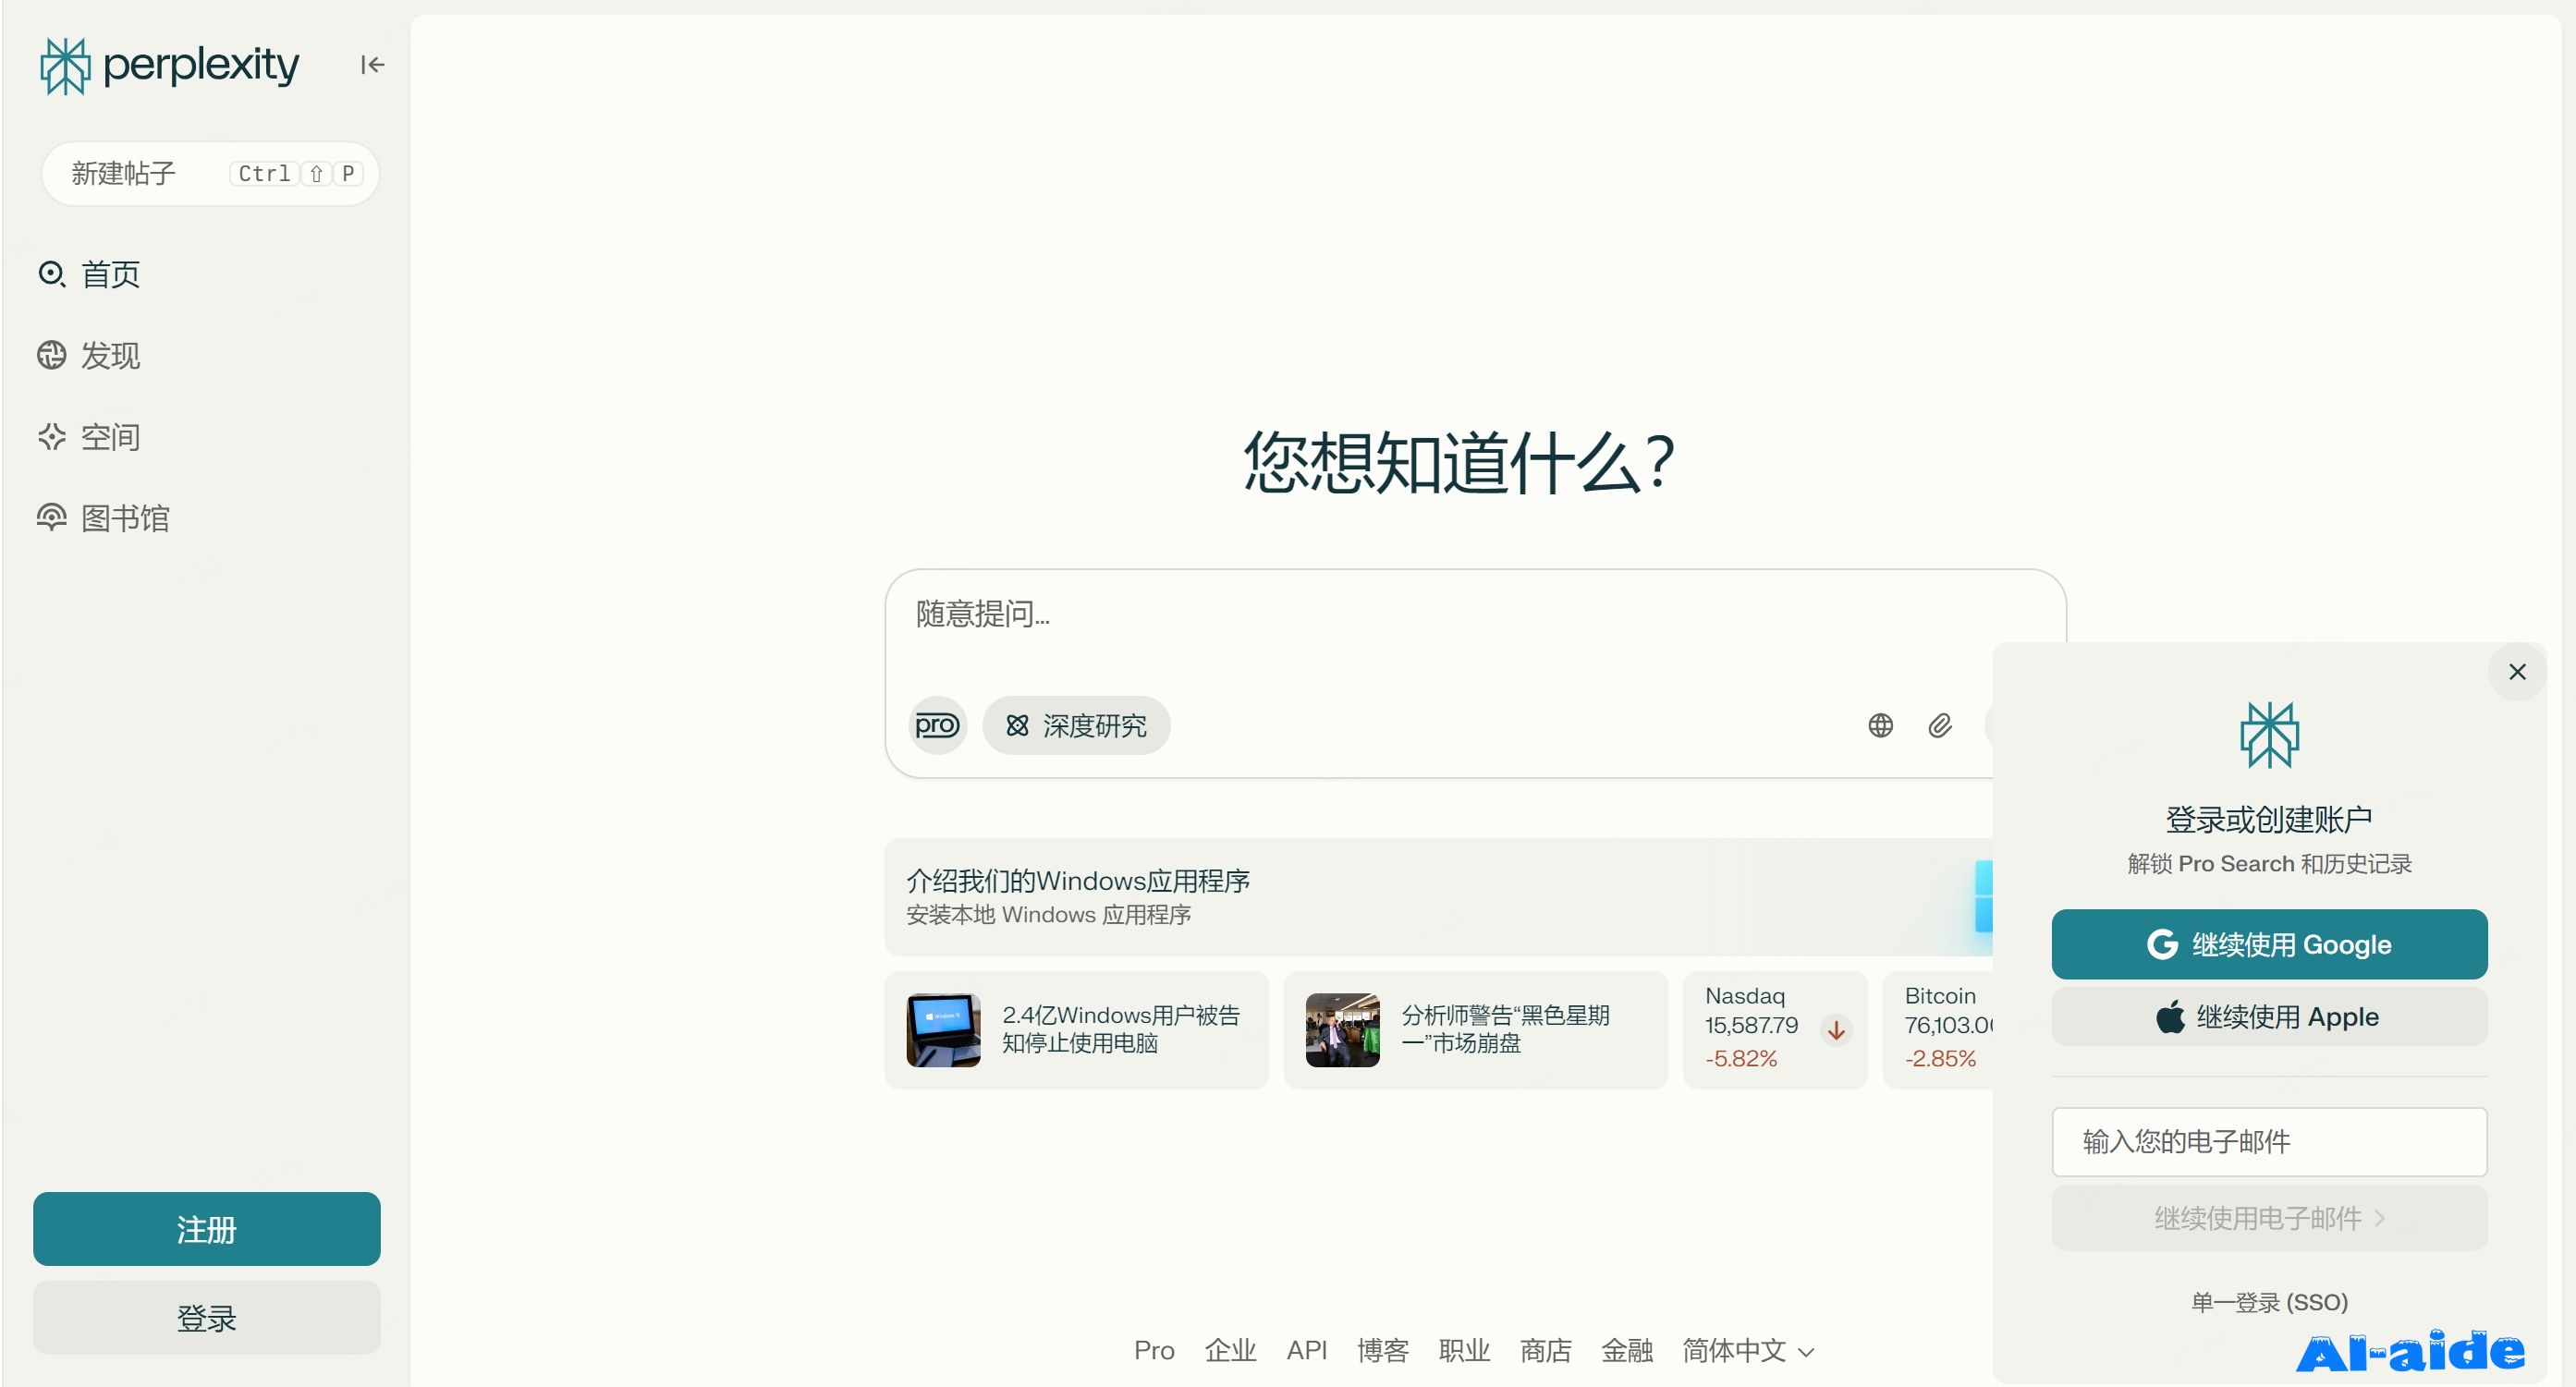Open API footer link
The height and width of the screenshot is (1387, 2576).
1306,1350
